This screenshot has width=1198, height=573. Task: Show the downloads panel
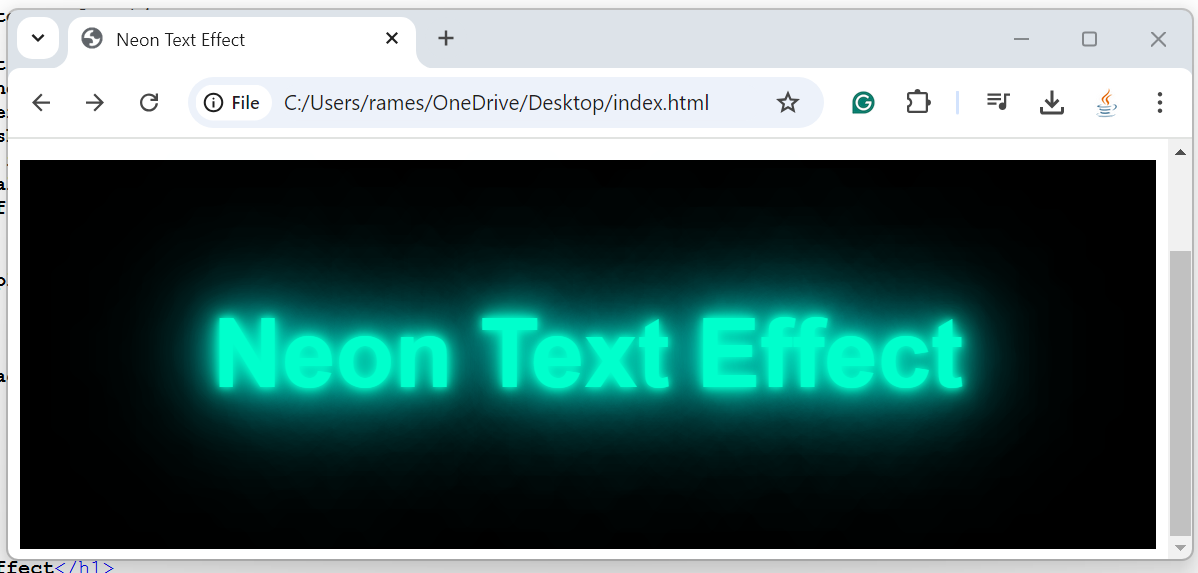(x=1052, y=102)
